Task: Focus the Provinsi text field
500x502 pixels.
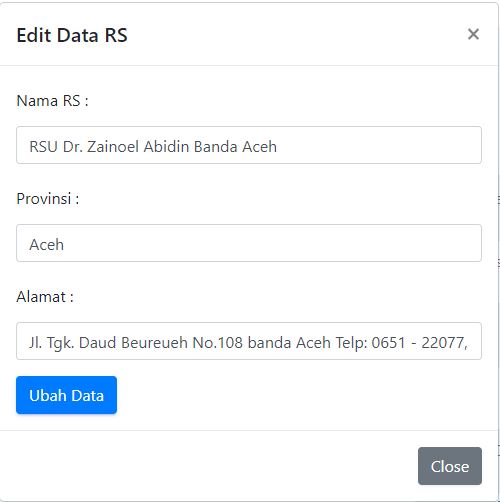Action: (249, 243)
